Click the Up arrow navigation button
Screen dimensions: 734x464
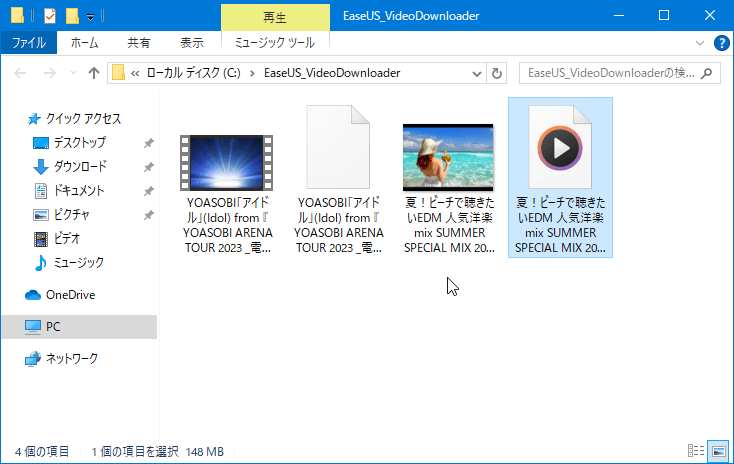click(94, 73)
